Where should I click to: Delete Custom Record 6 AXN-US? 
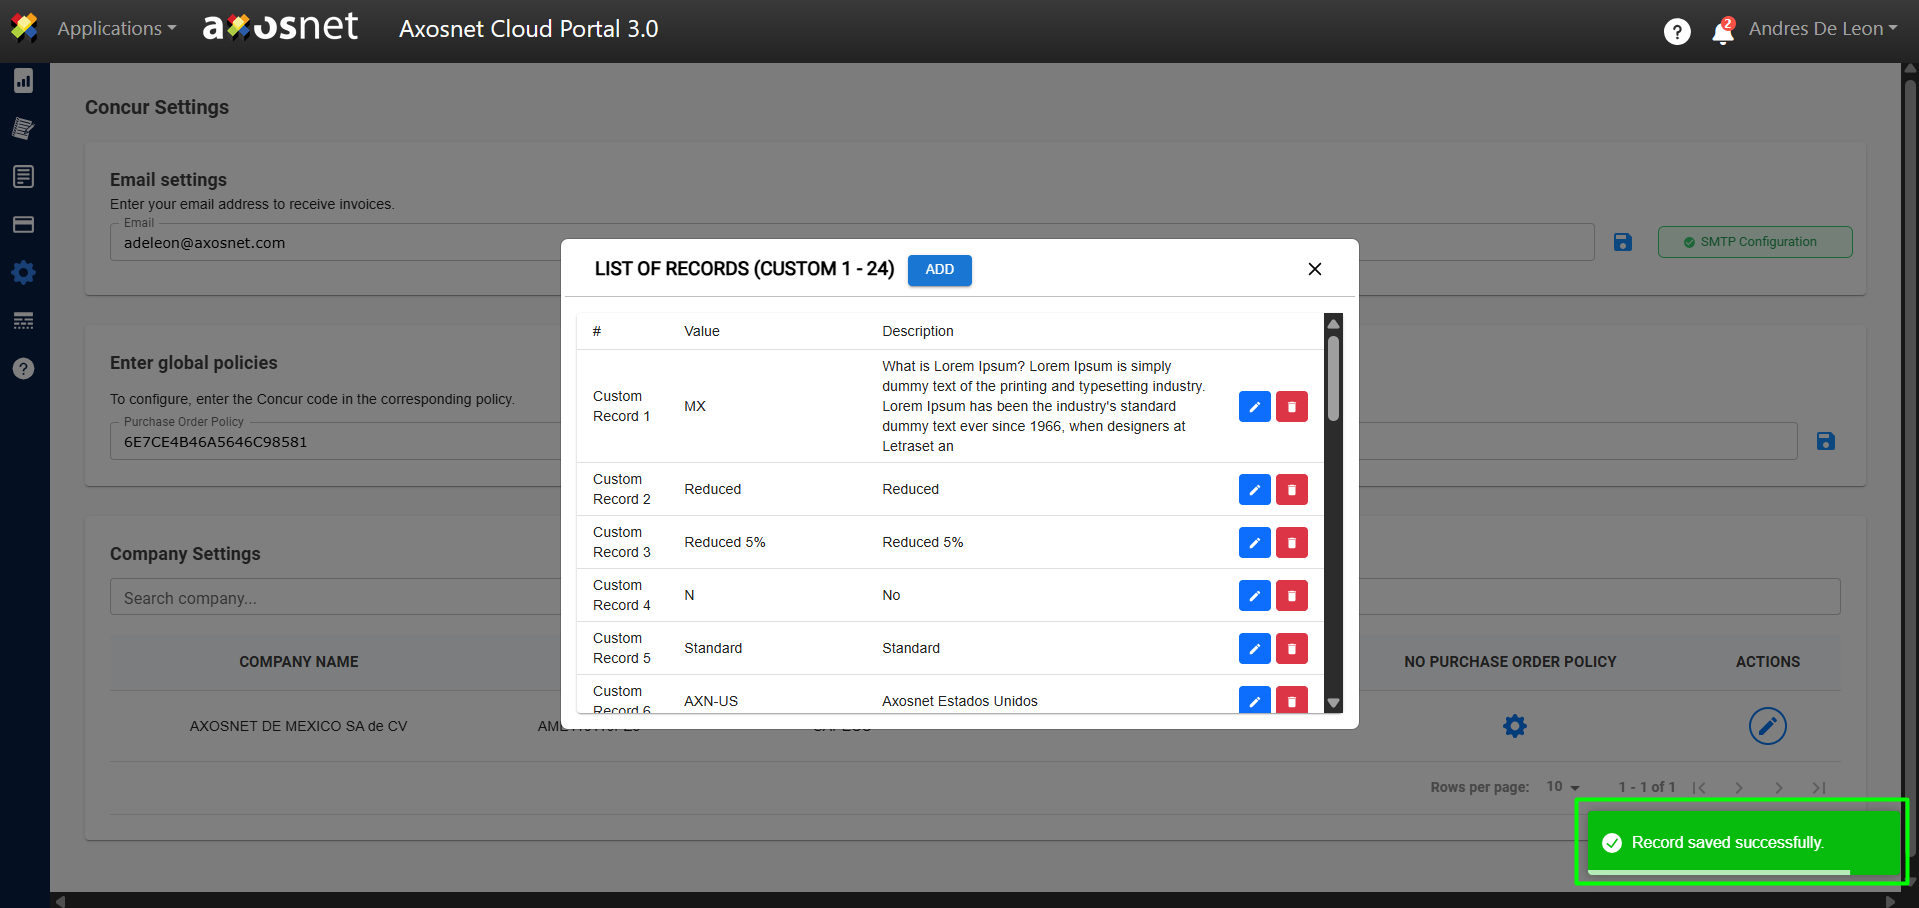coord(1291,700)
